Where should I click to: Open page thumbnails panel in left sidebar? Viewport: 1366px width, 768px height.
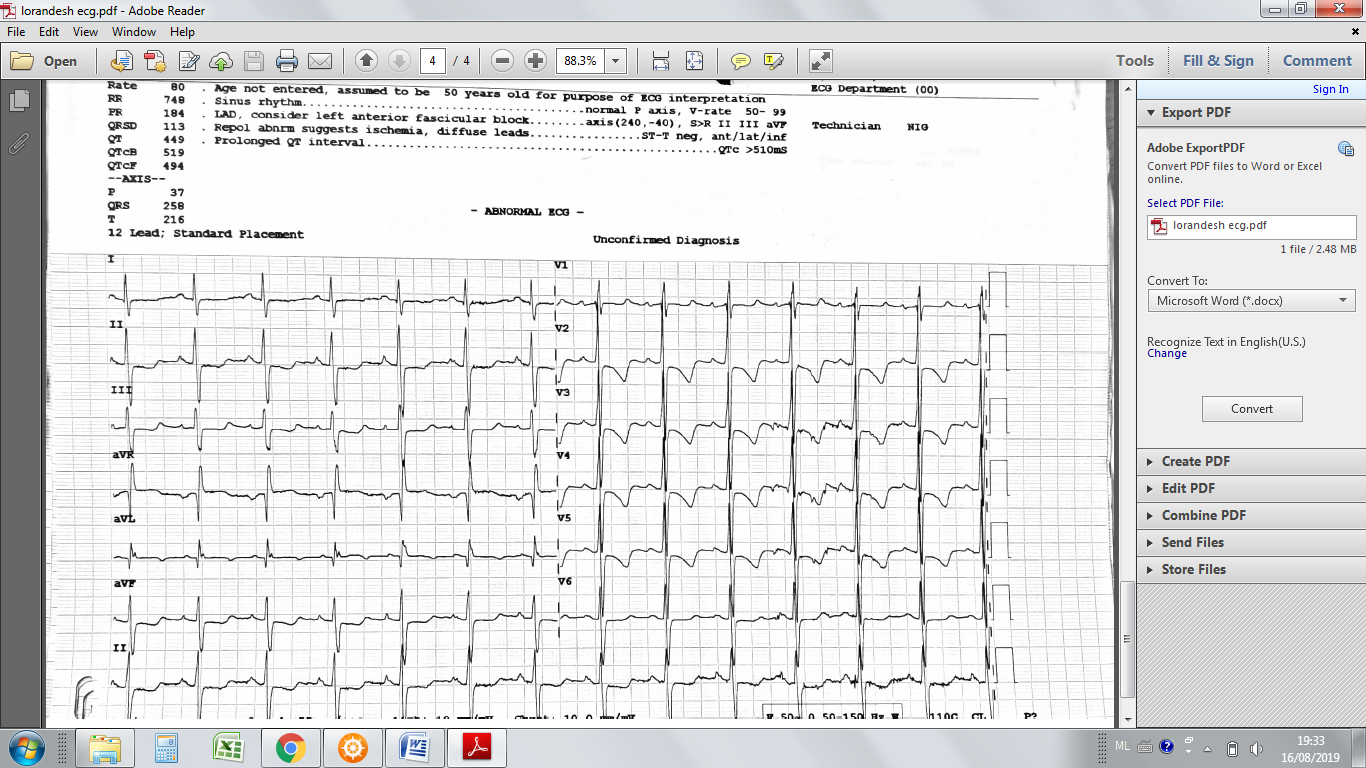18,100
